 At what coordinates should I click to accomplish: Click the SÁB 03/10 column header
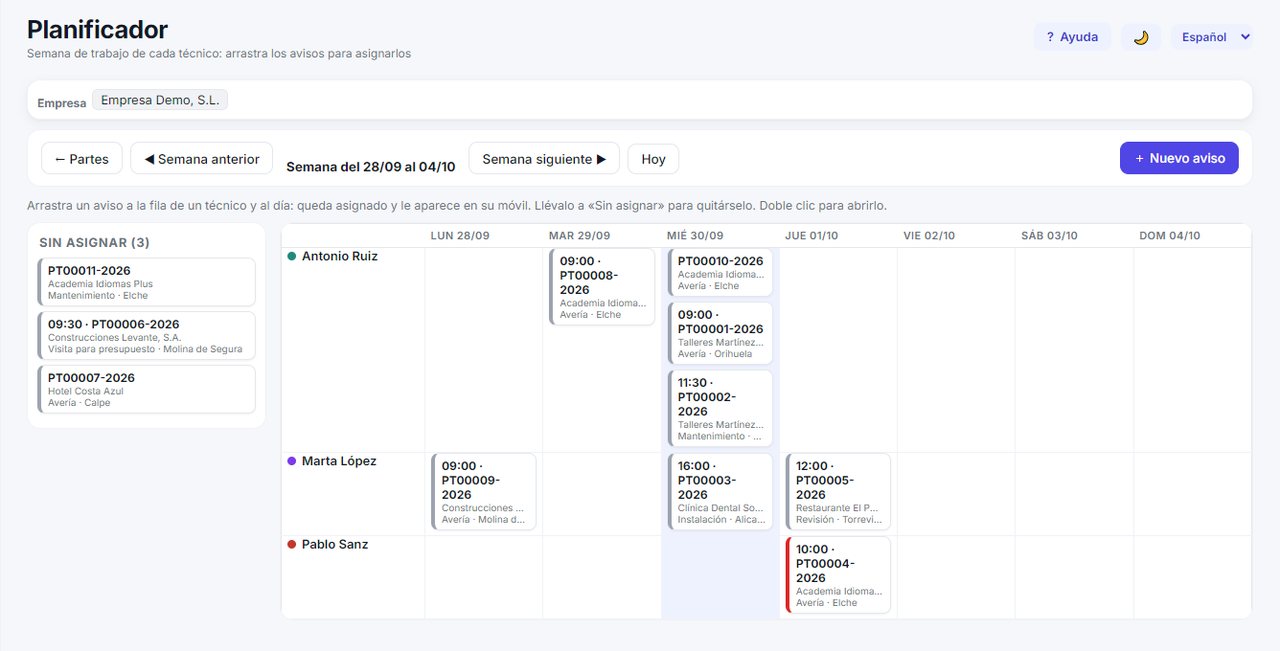[1049, 236]
